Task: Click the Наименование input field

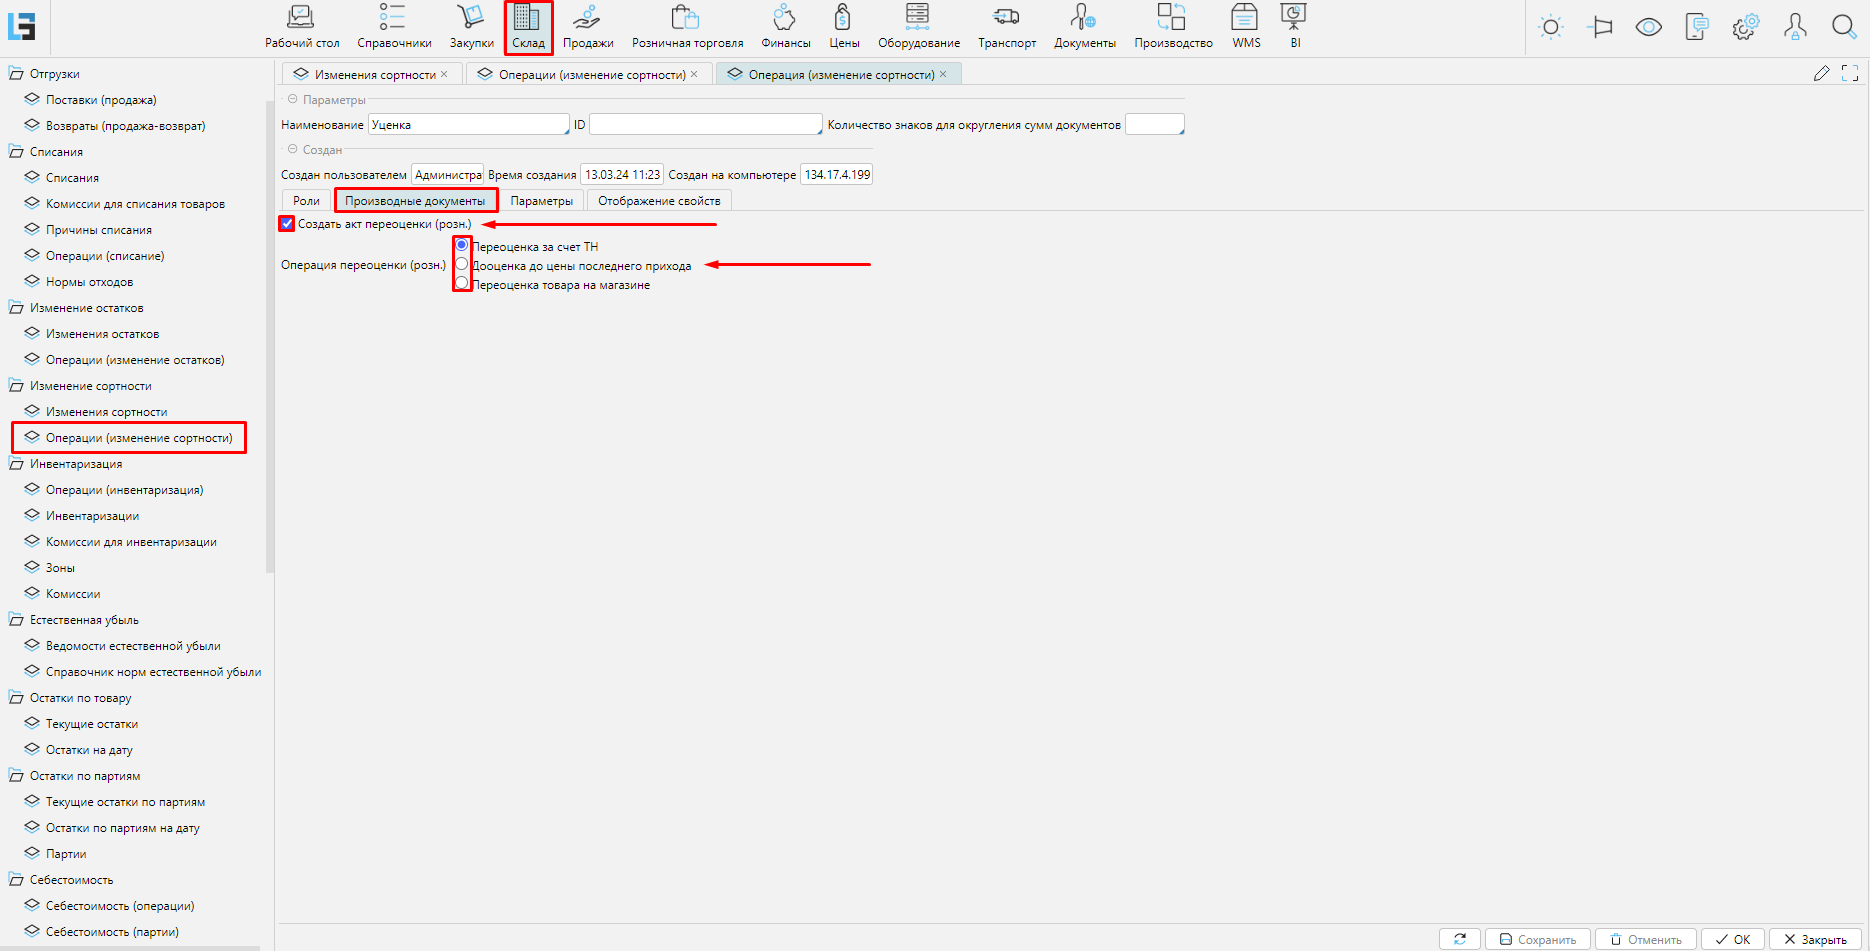Action: coord(468,125)
